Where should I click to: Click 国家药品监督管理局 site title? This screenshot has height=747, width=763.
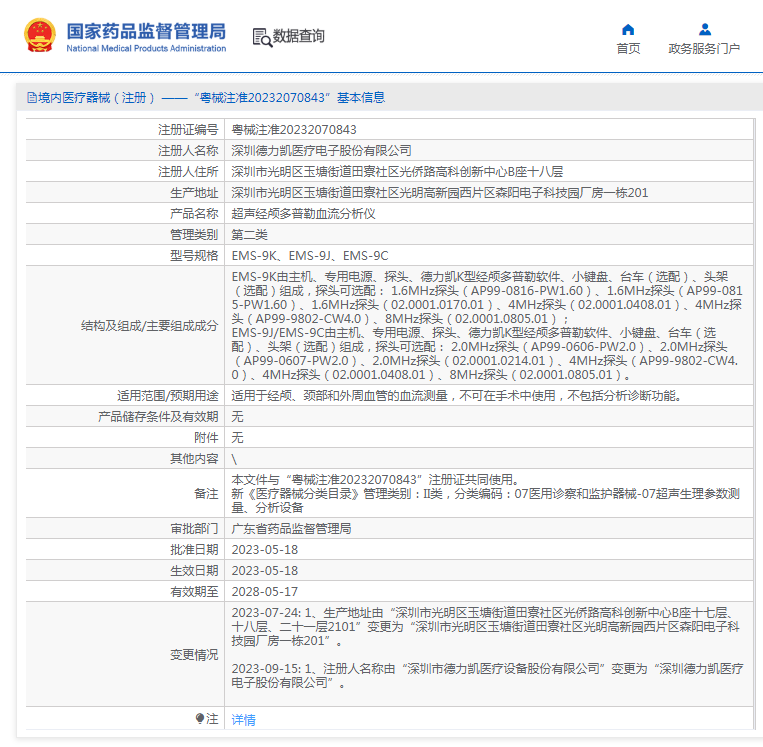click(x=146, y=30)
